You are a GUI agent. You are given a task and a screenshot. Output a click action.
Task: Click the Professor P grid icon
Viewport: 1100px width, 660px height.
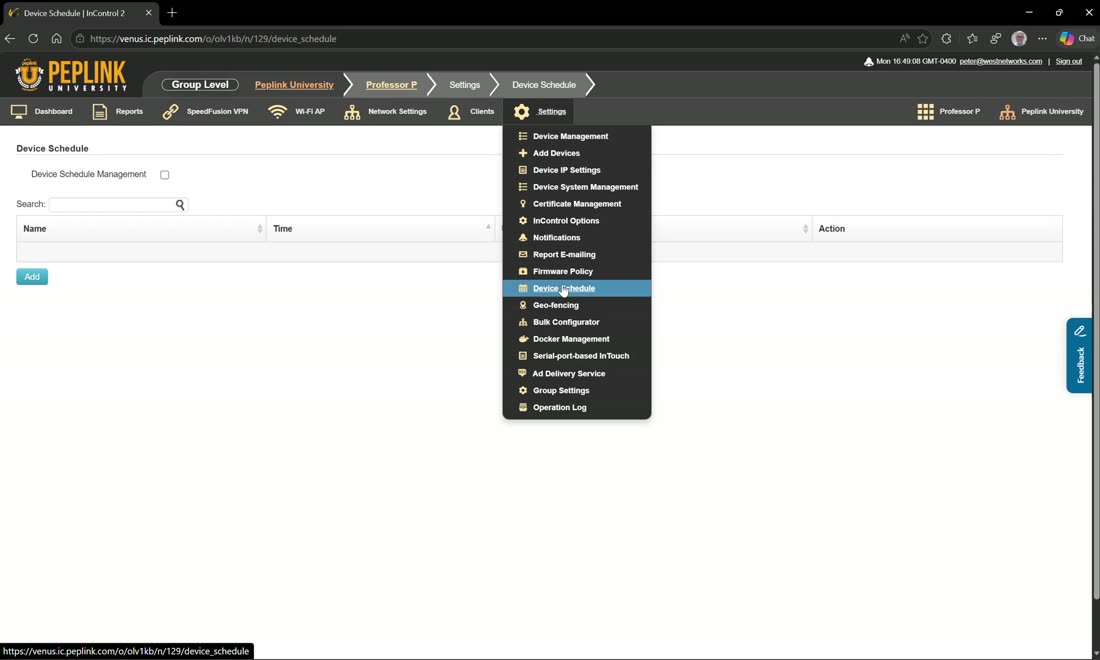(925, 112)
